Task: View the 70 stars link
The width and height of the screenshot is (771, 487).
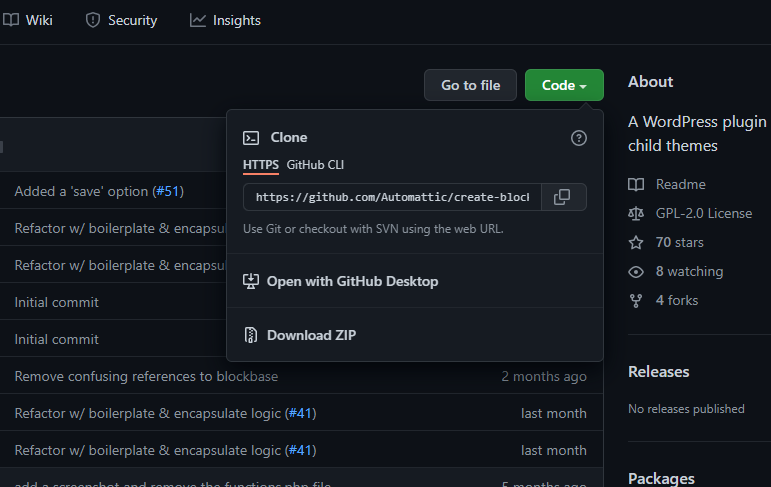Action: coord(680,243)
